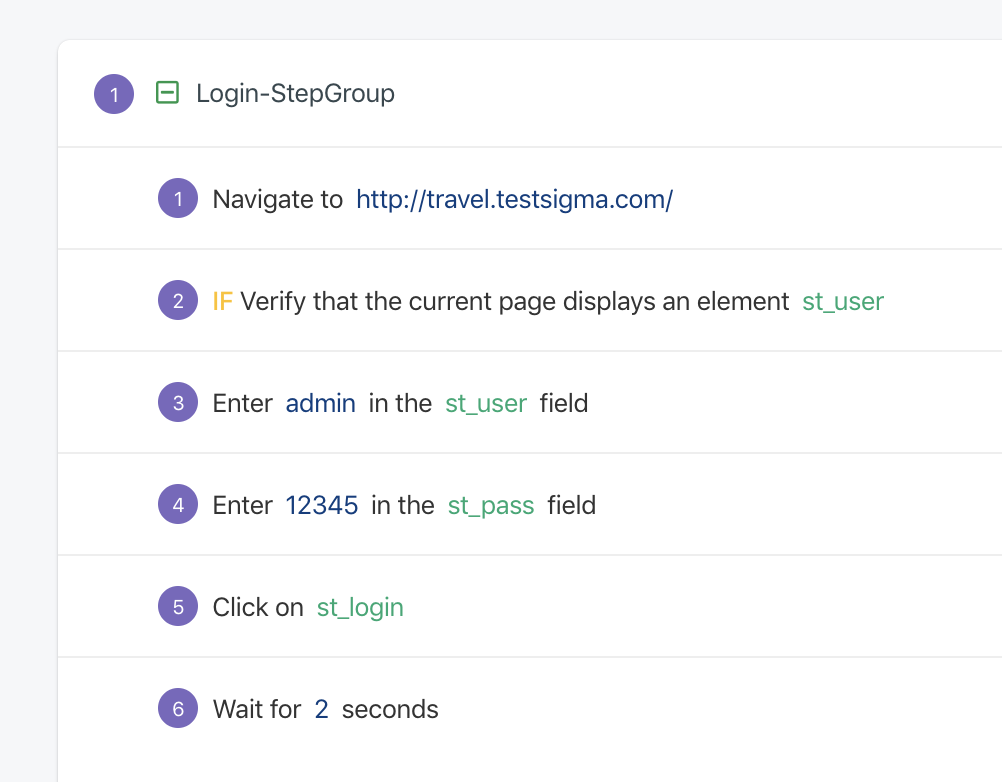Collapse the Login-StepGroup step group
Screen dimensions: 1002x782
pos(167,94)
